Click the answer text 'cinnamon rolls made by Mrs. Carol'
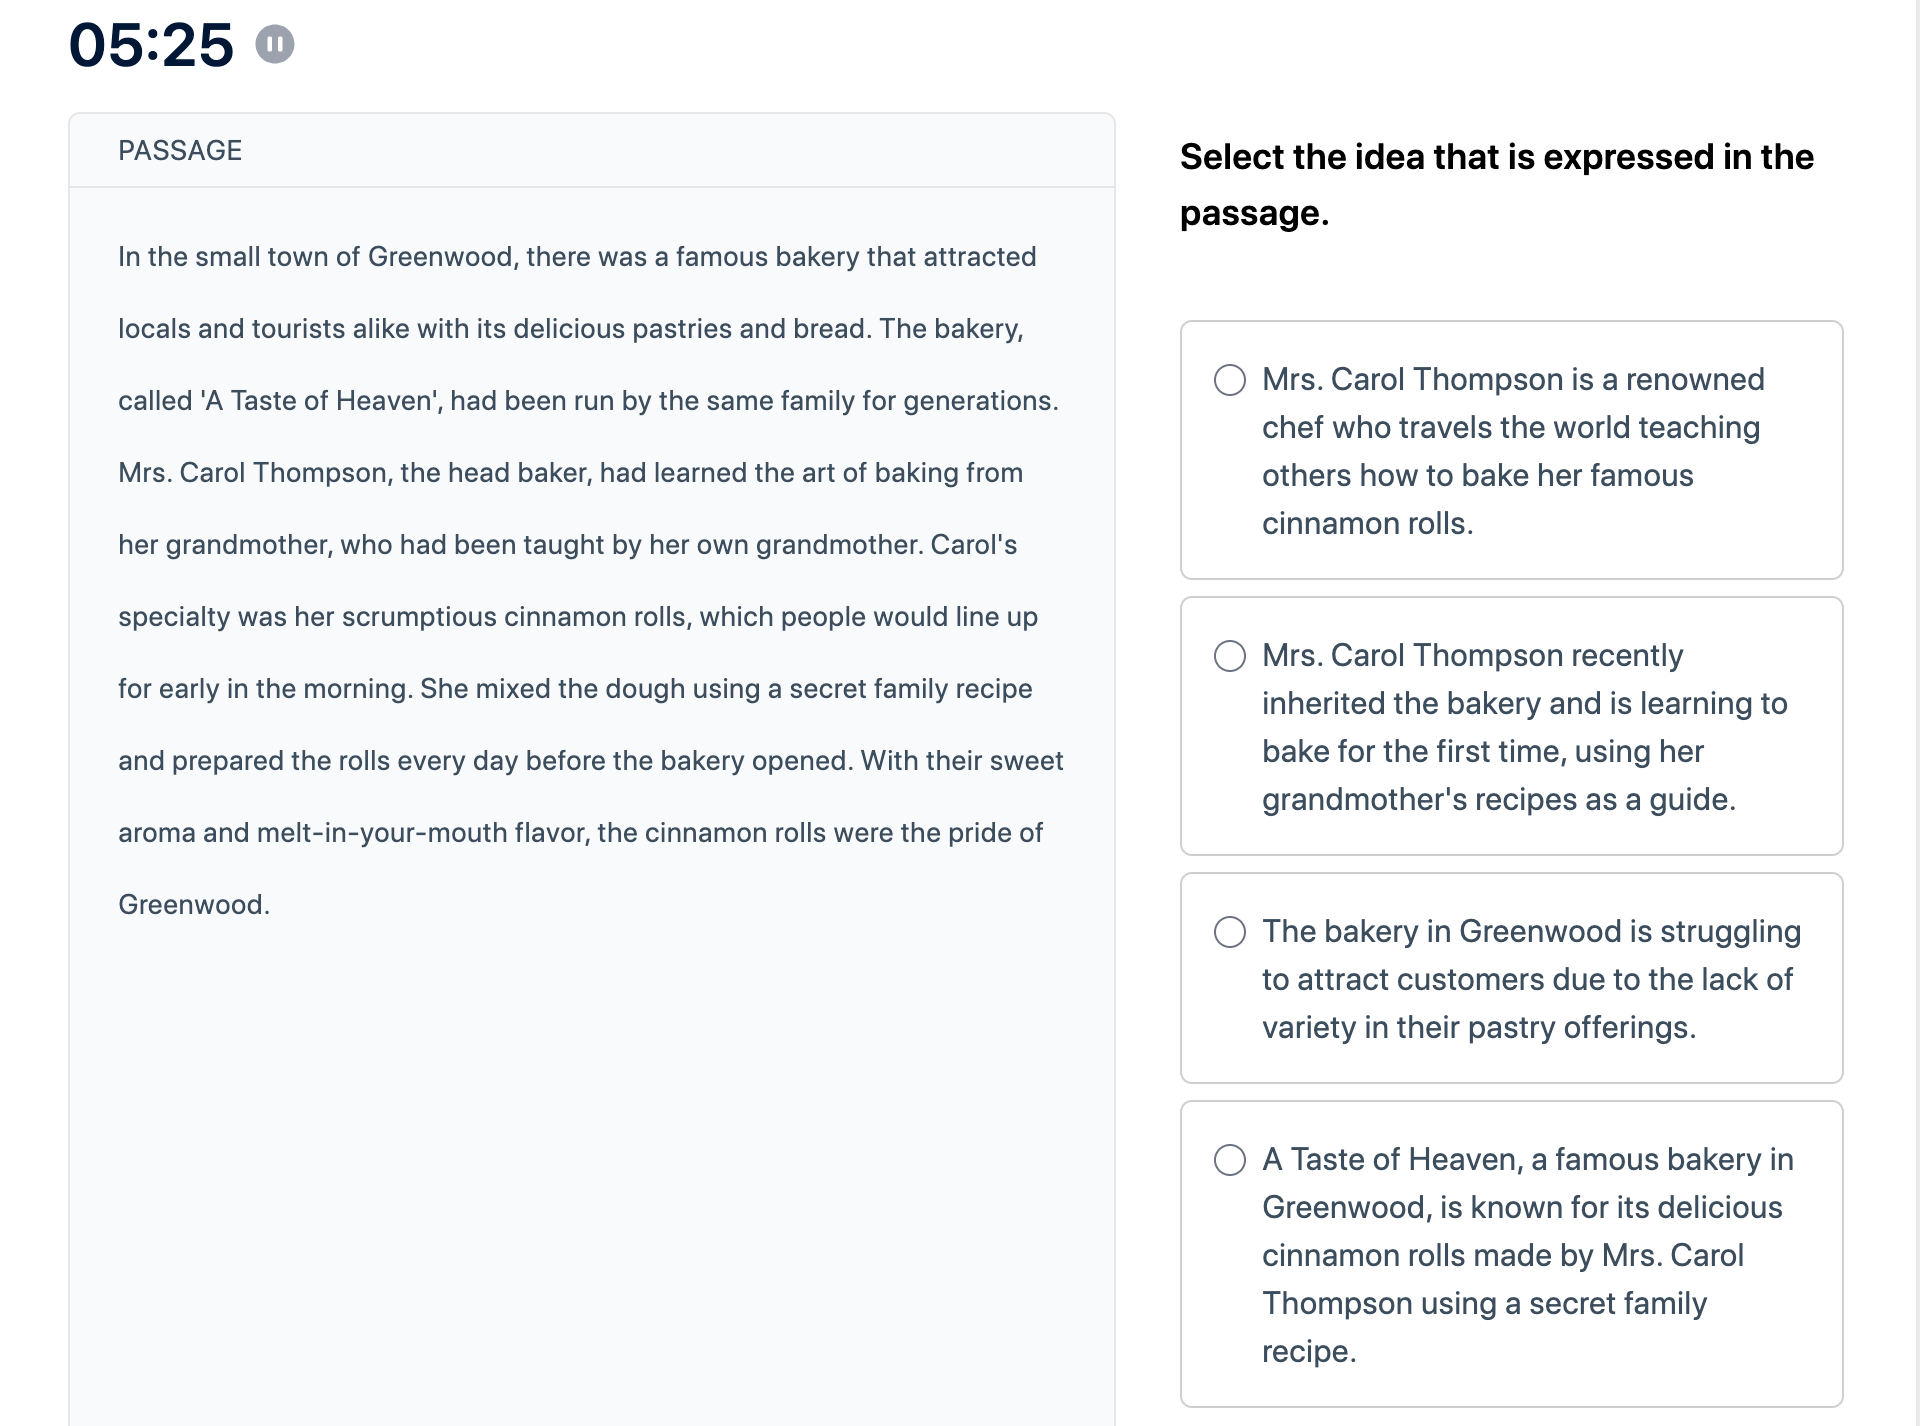Screen dimensions: 1920x1426 click(x=1502, y=1256)
